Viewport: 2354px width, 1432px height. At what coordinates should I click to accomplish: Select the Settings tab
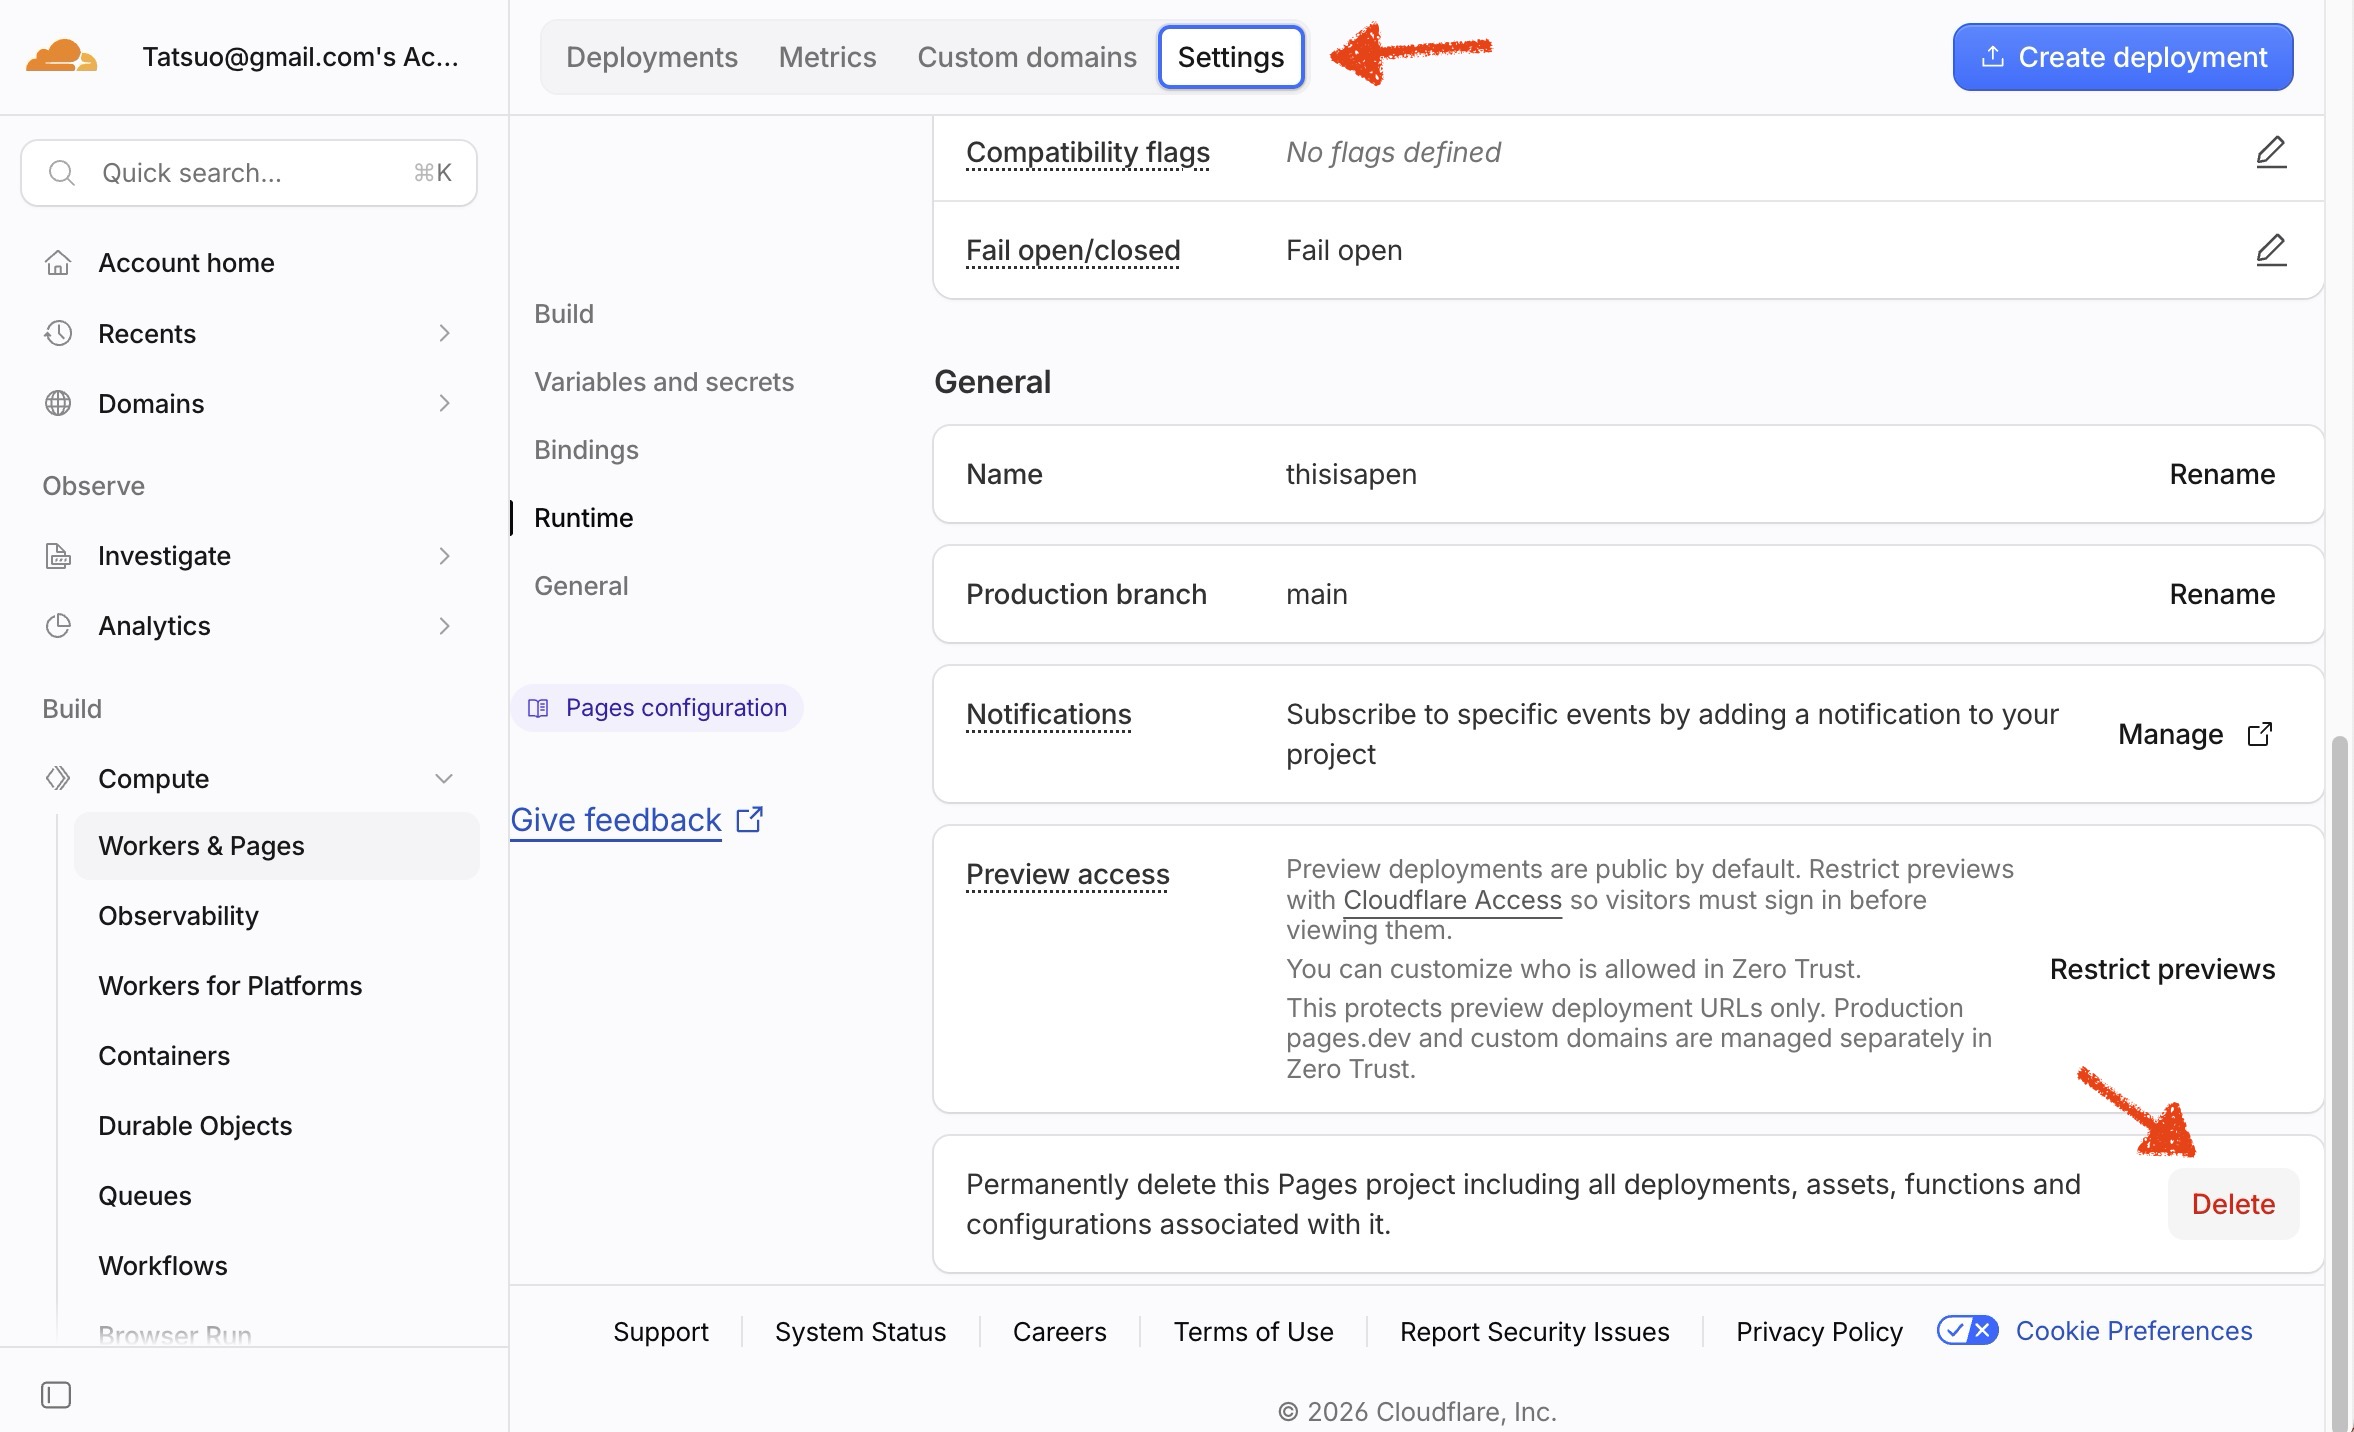point(1231,57)
